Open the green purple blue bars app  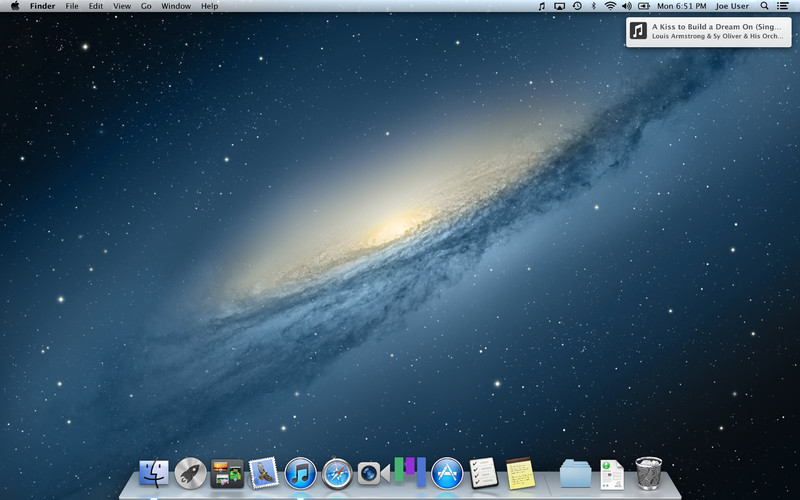point(410,471)
